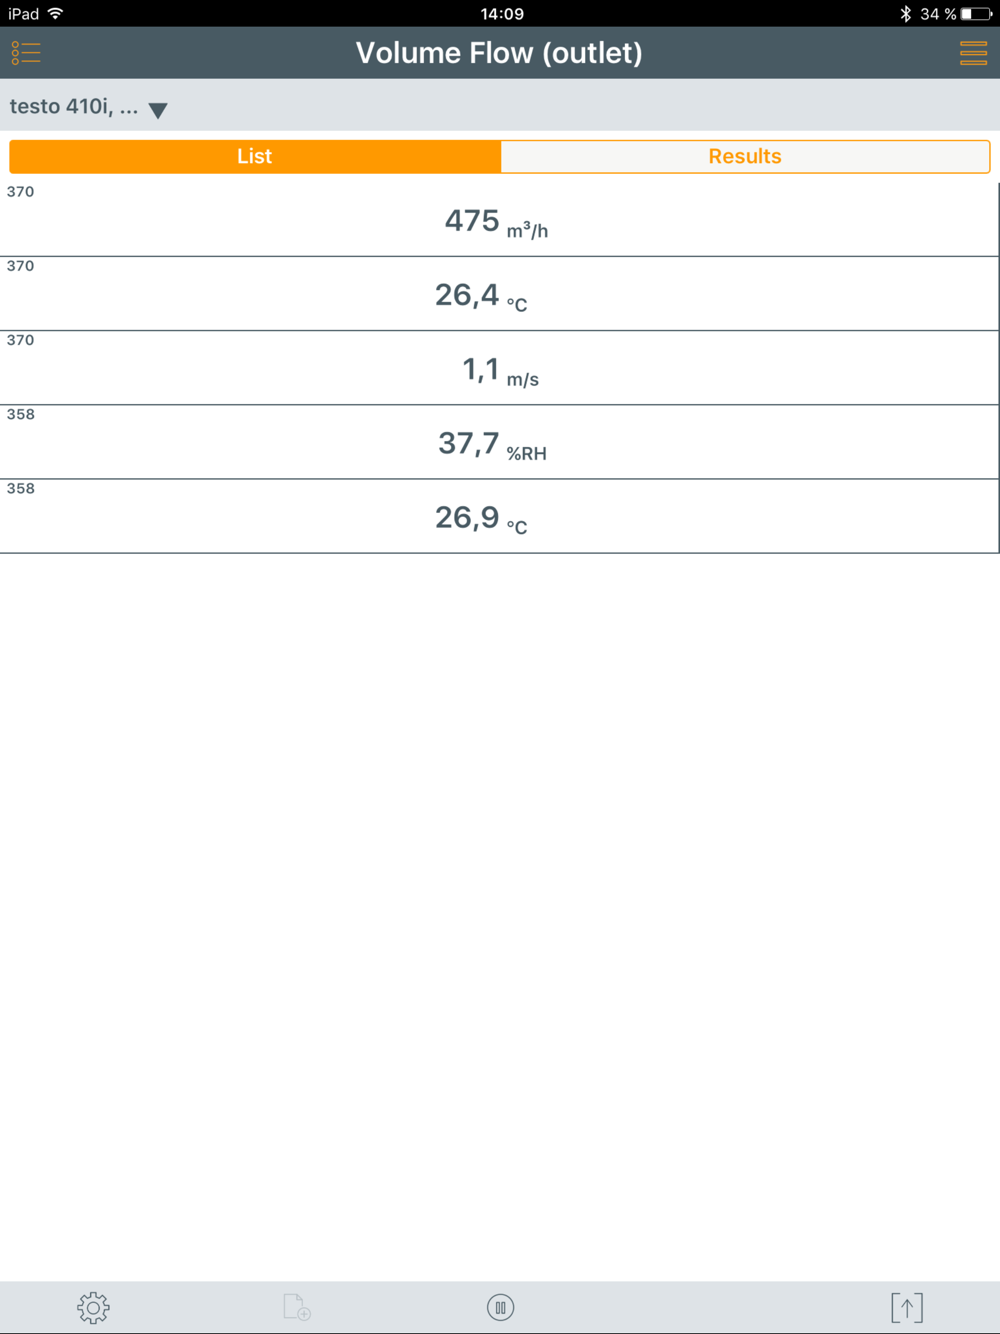Open the measurement list menu icon

click(26, 53)
